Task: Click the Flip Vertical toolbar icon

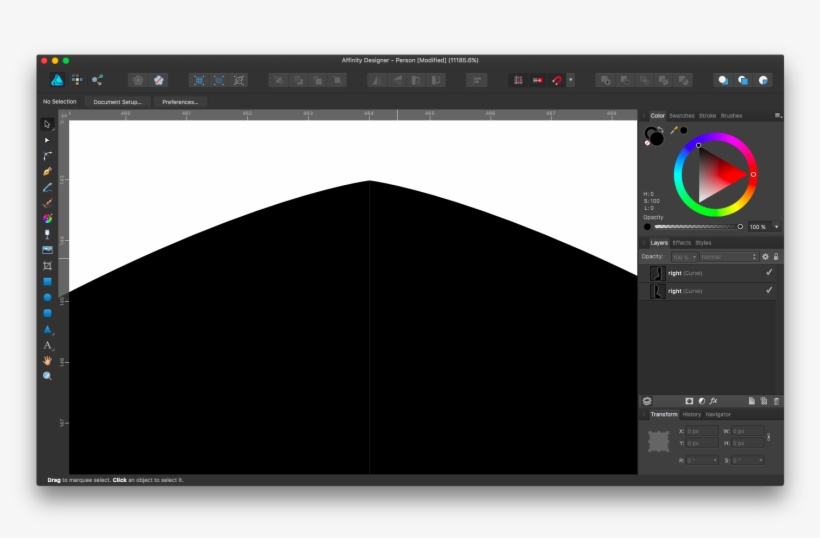Action: [397, 80]
